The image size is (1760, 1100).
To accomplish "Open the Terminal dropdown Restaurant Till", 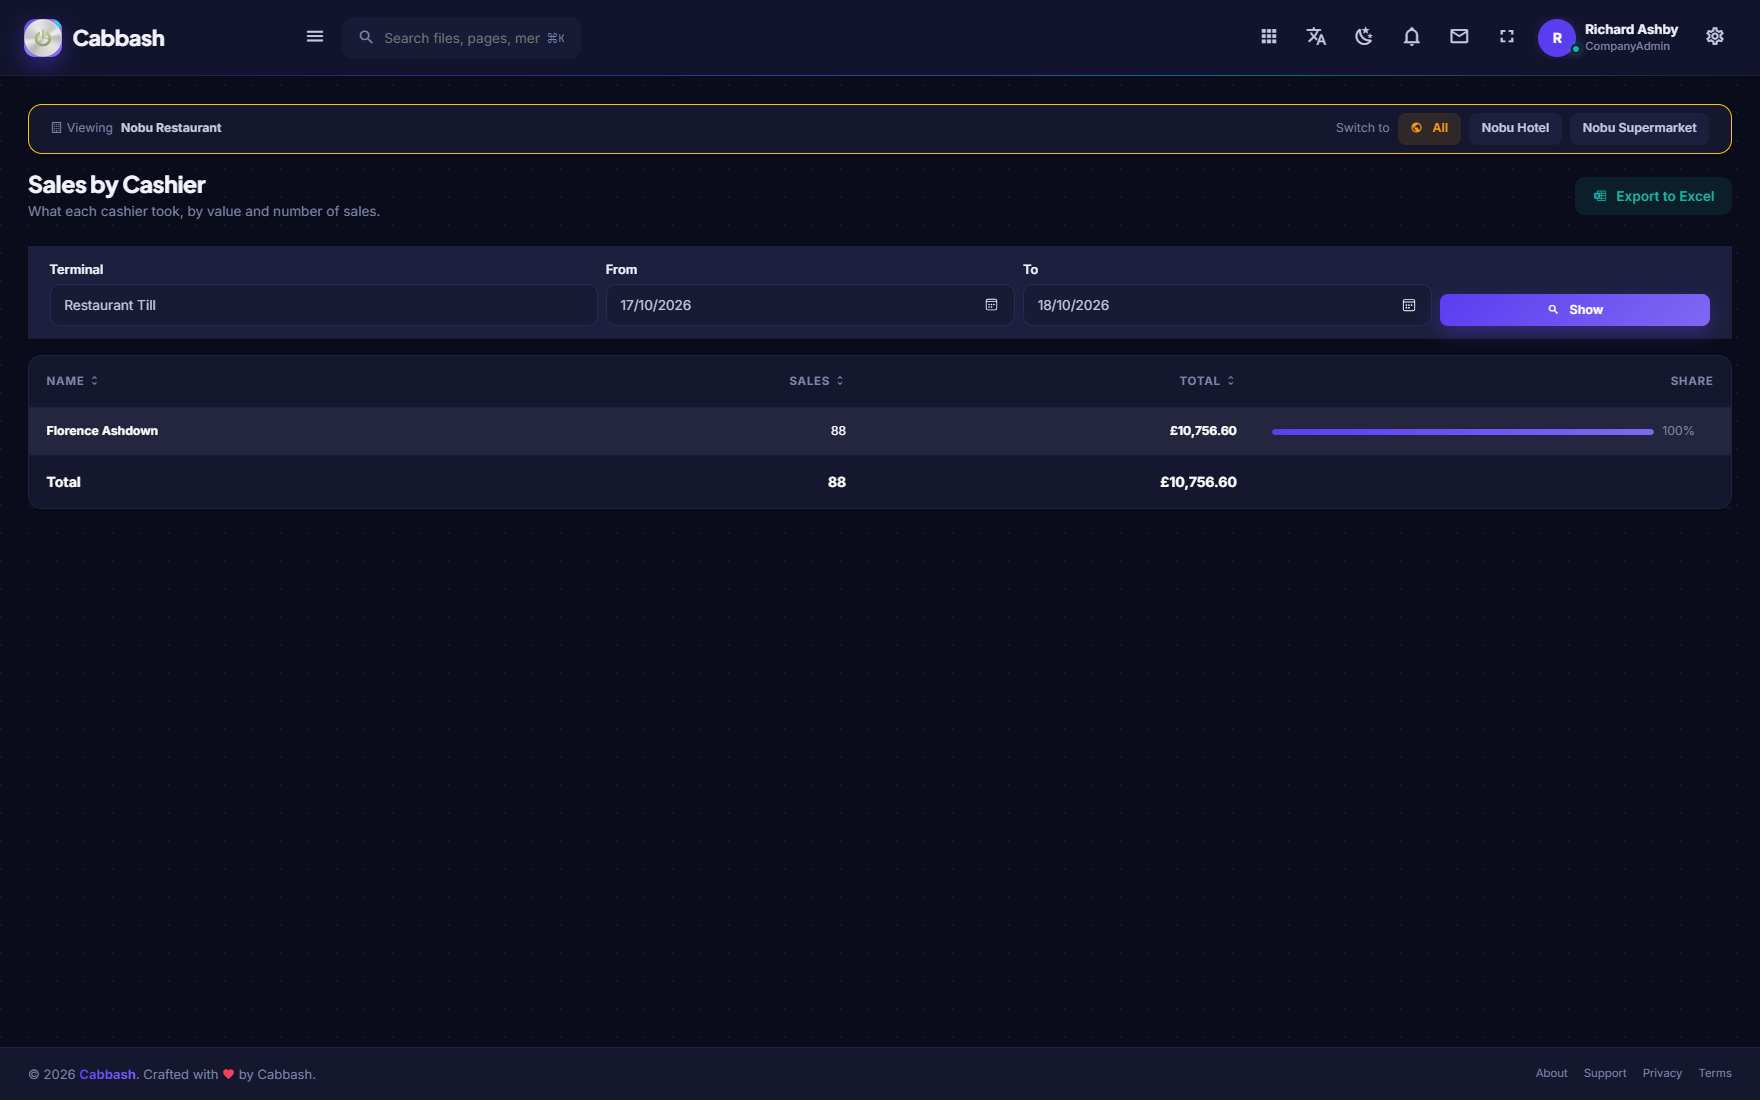I will click(323, 305).
